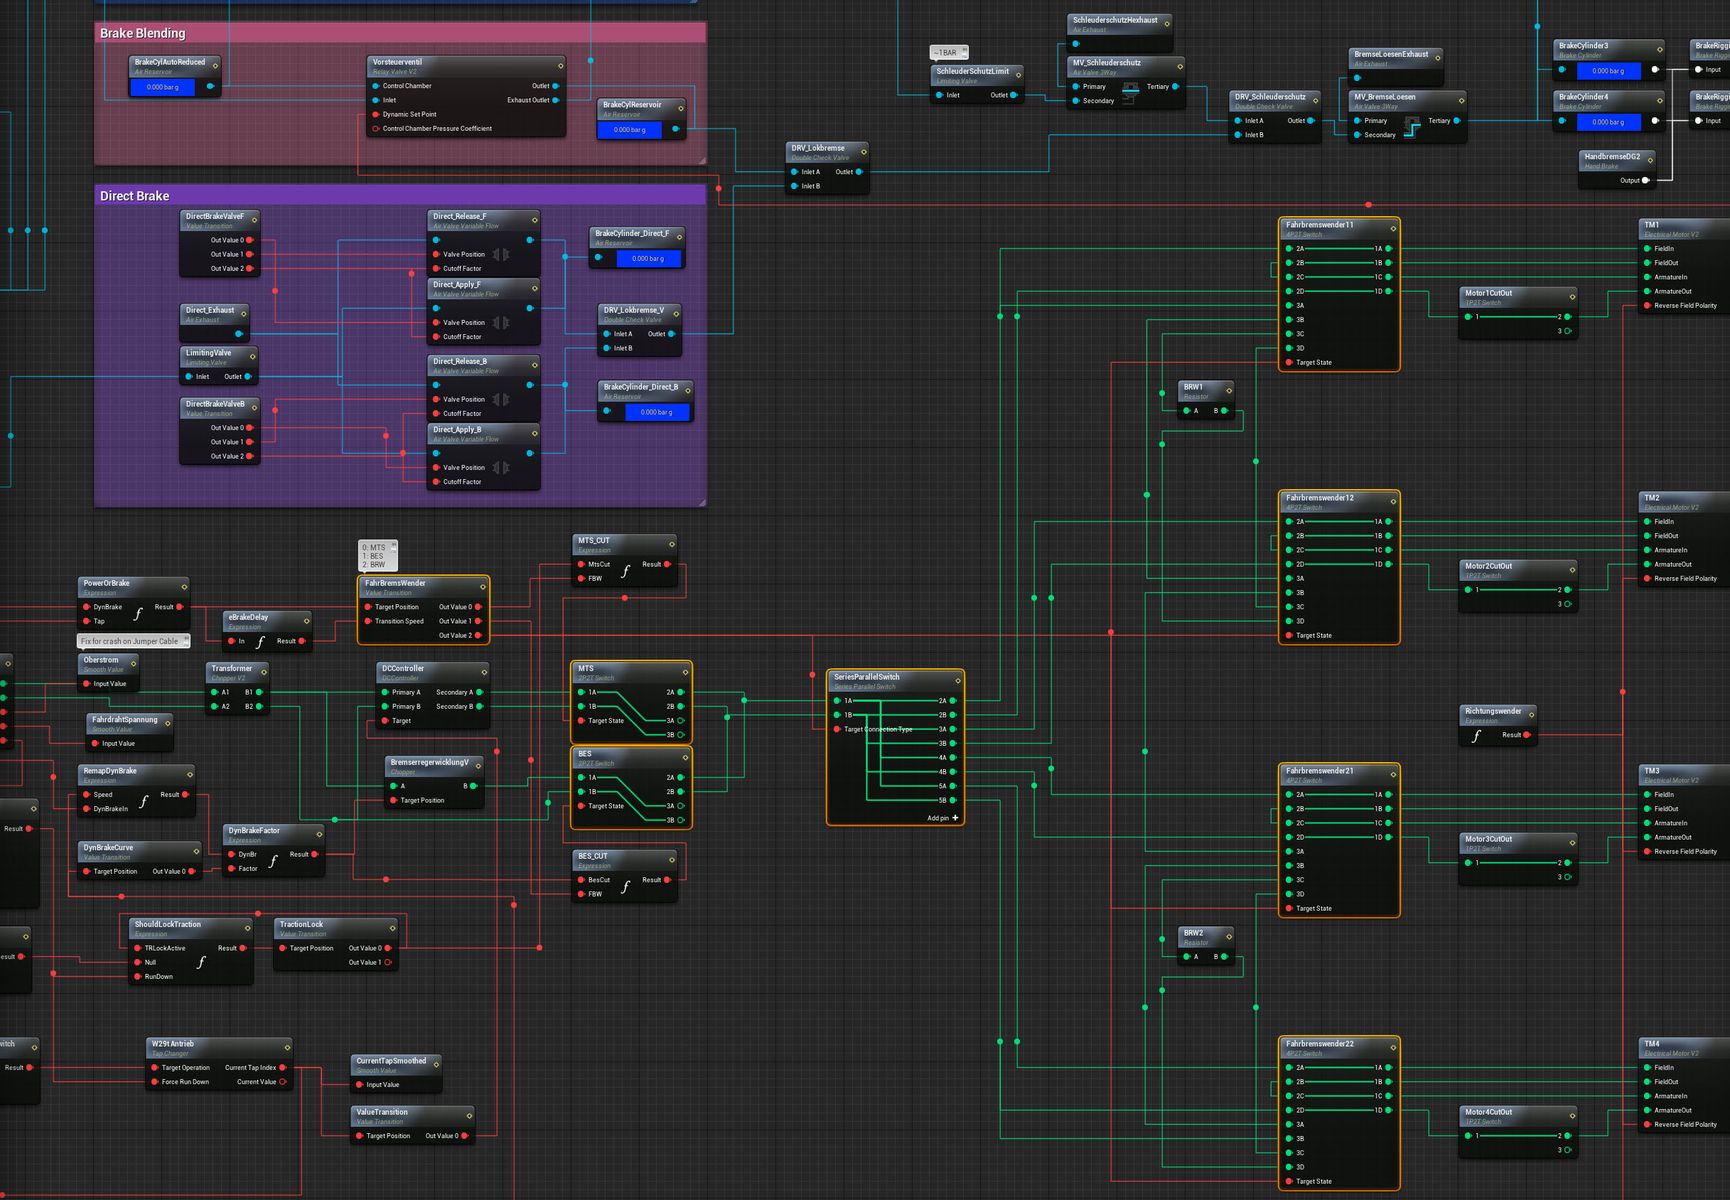Click the diamond indicator on the Vorsteuerventil header
1730x1200 pixels.
(560, 66)
